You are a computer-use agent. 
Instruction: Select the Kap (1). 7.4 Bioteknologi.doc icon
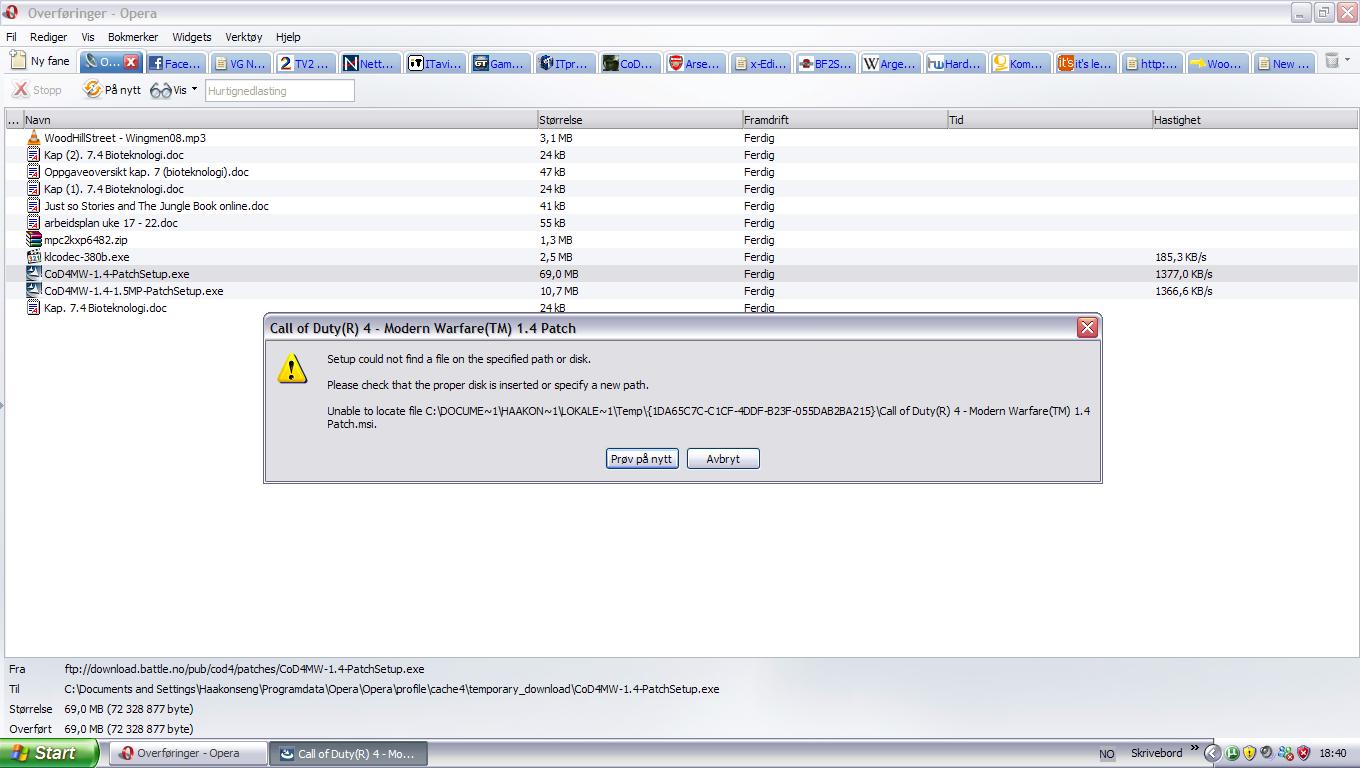(x=34, y=189)
